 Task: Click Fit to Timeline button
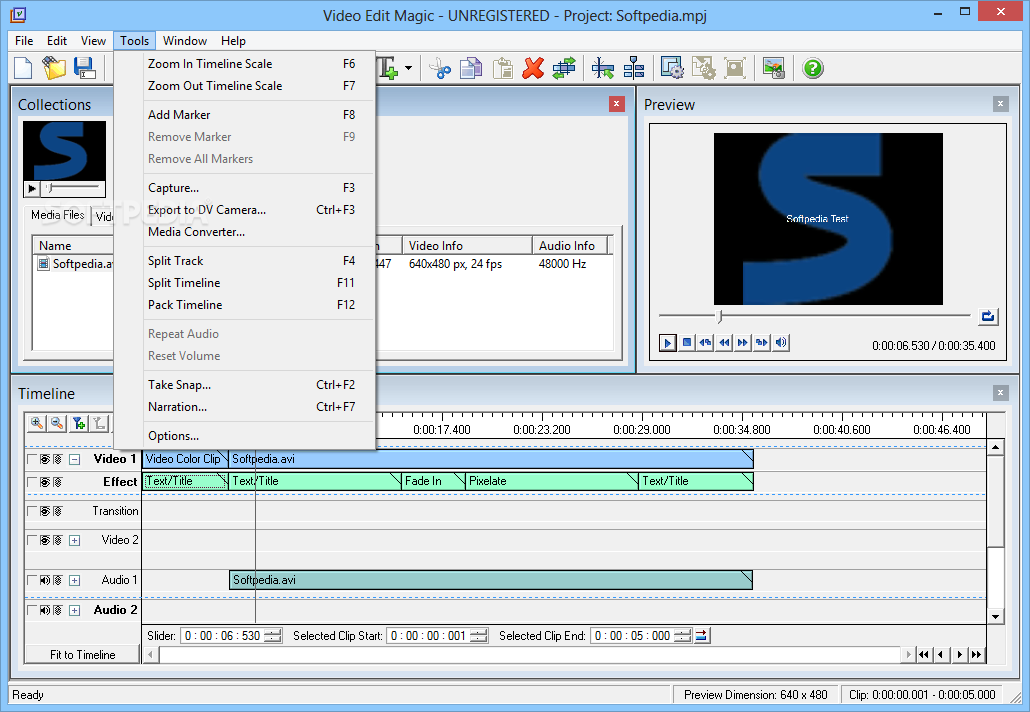pyautogui.click(x=83, y=655)
